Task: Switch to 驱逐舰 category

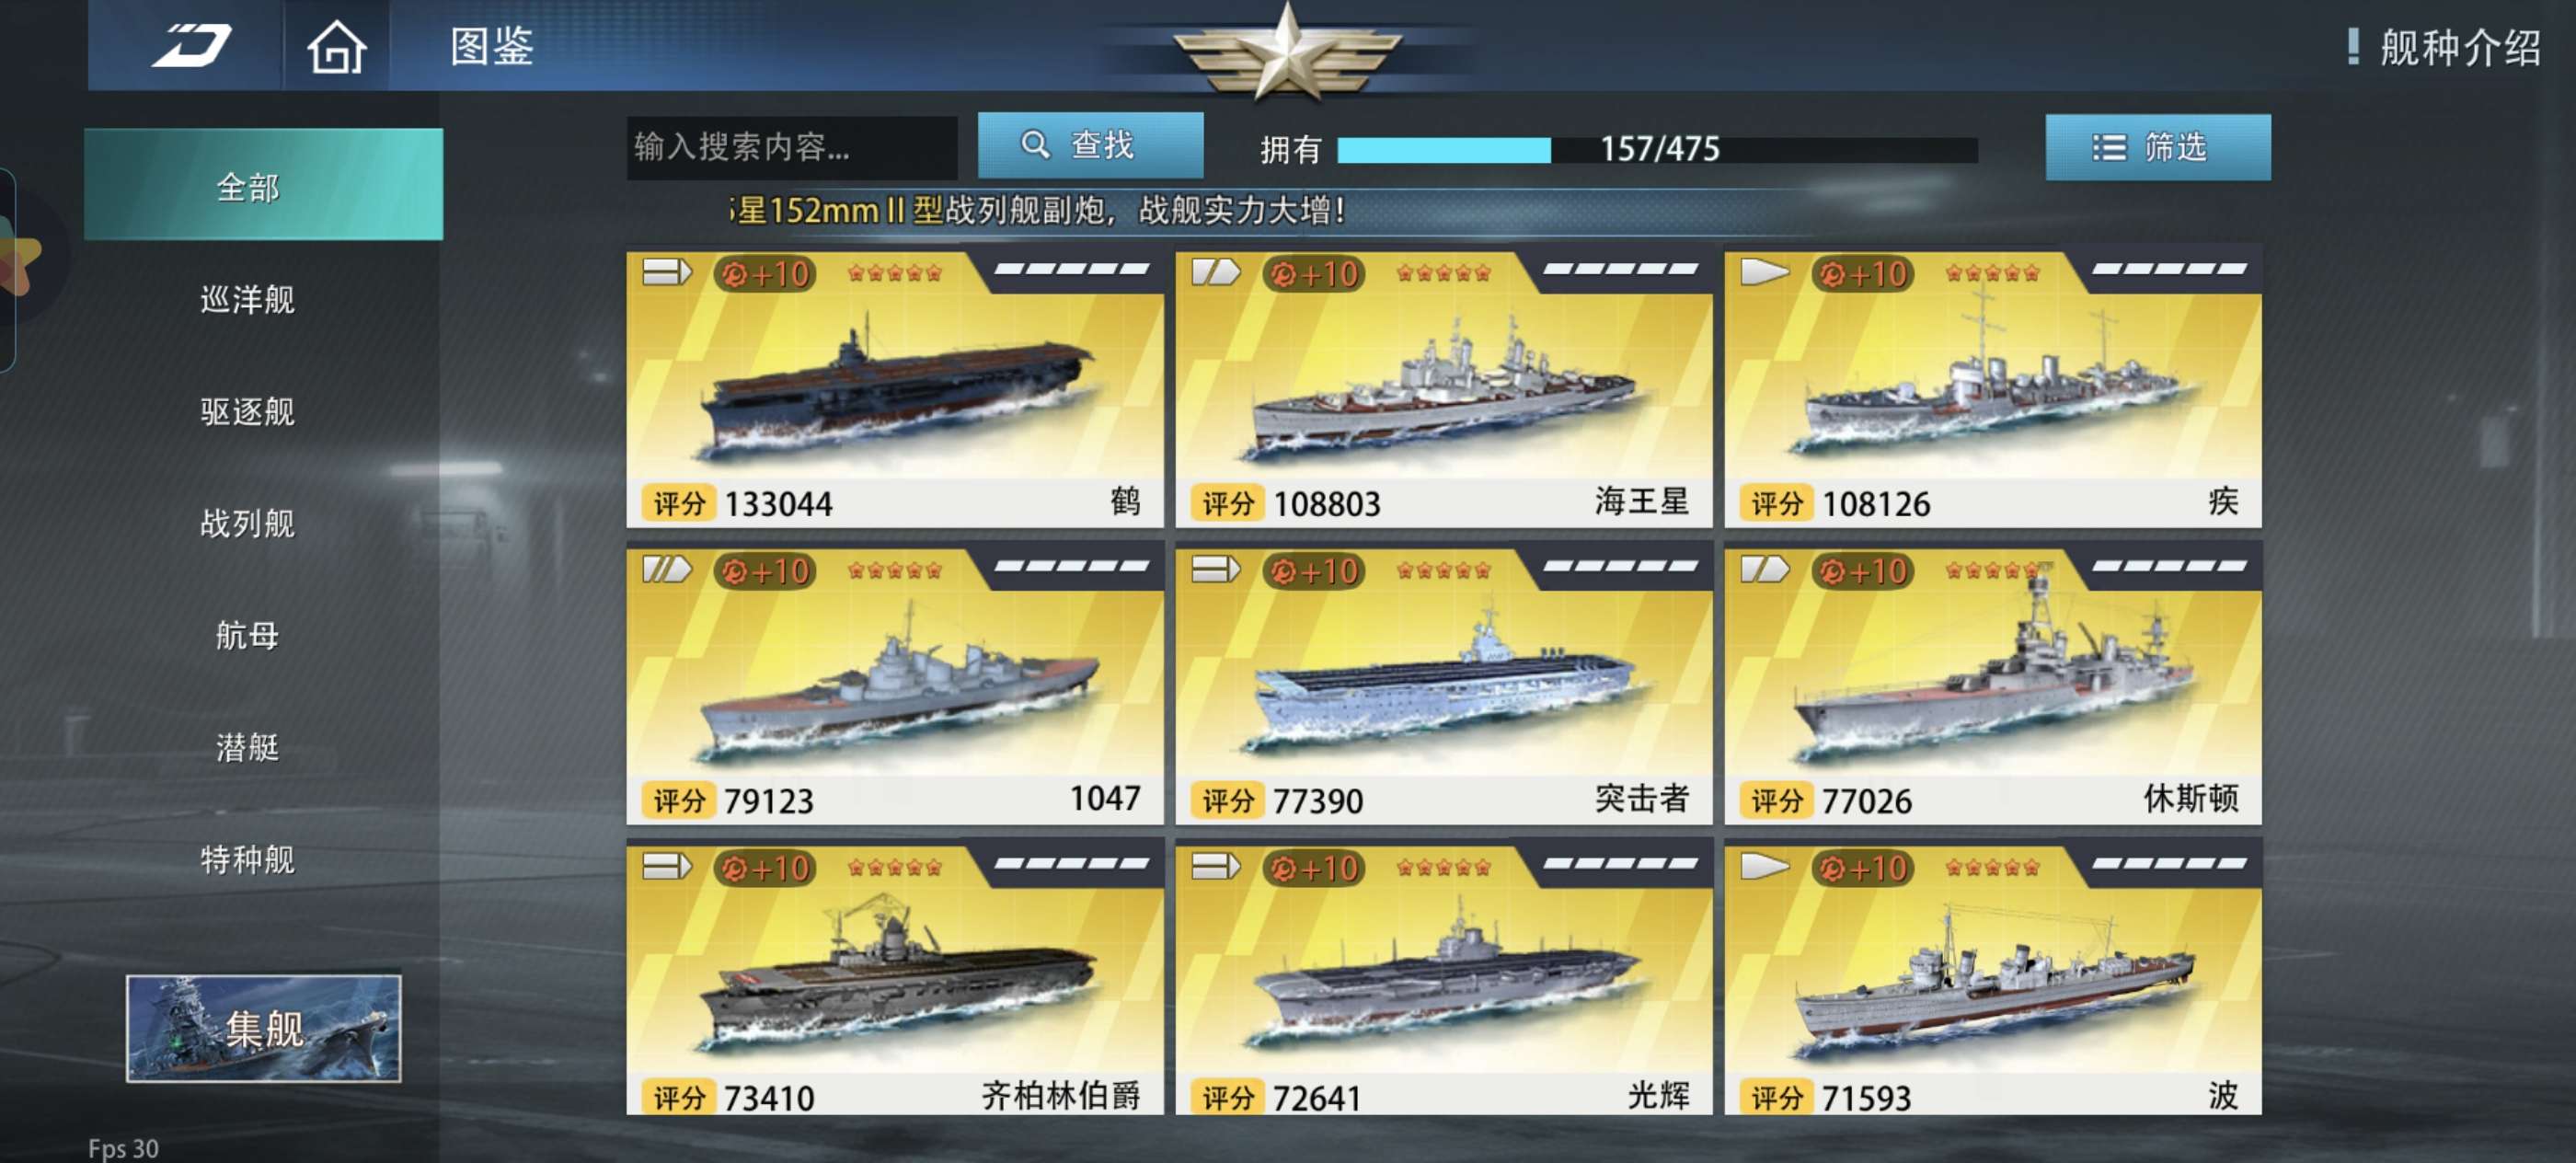Action: [x=247, y=410]
